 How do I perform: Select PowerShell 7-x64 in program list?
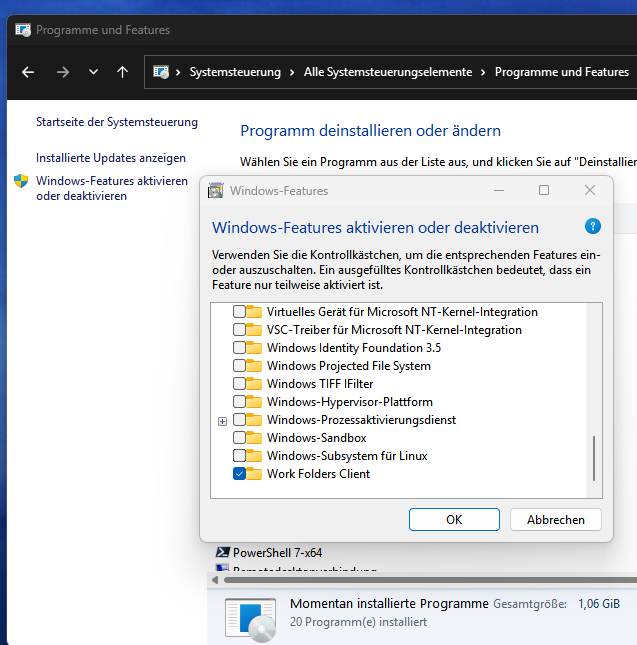pos(277,553)
